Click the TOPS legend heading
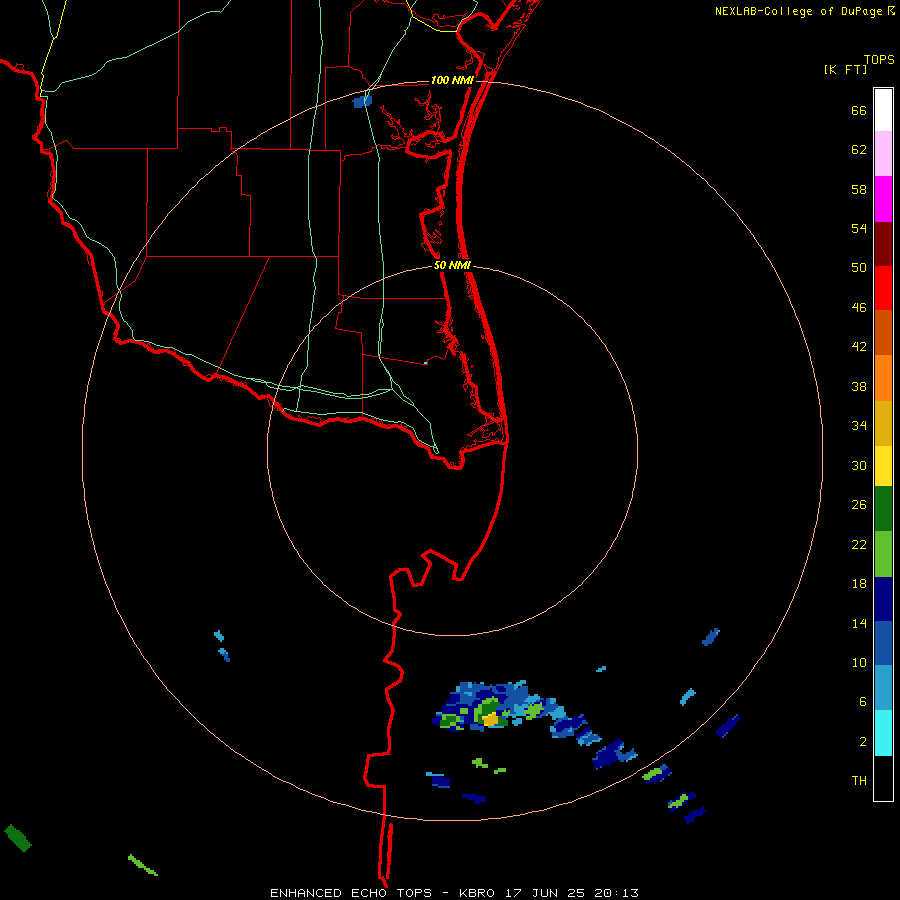The image size is (900, 900). pyautogui.click(x=879, y=59)
